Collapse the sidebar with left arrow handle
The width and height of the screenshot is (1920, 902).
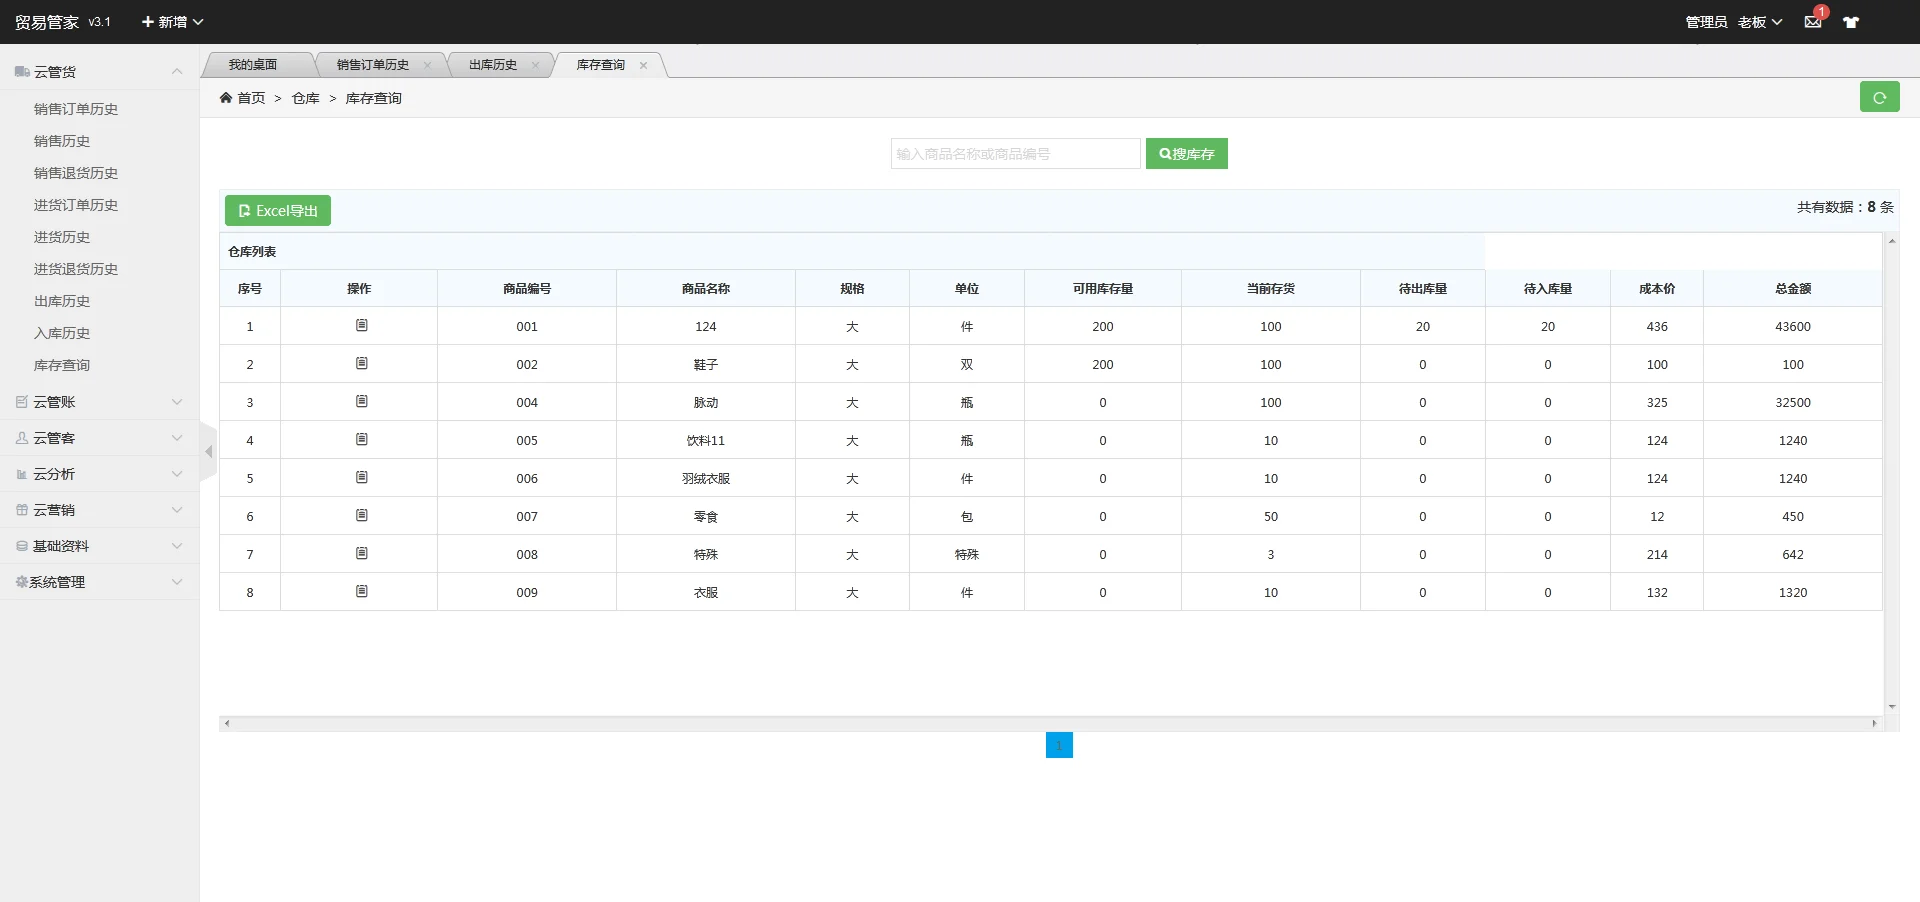click(x=208, y=452)
